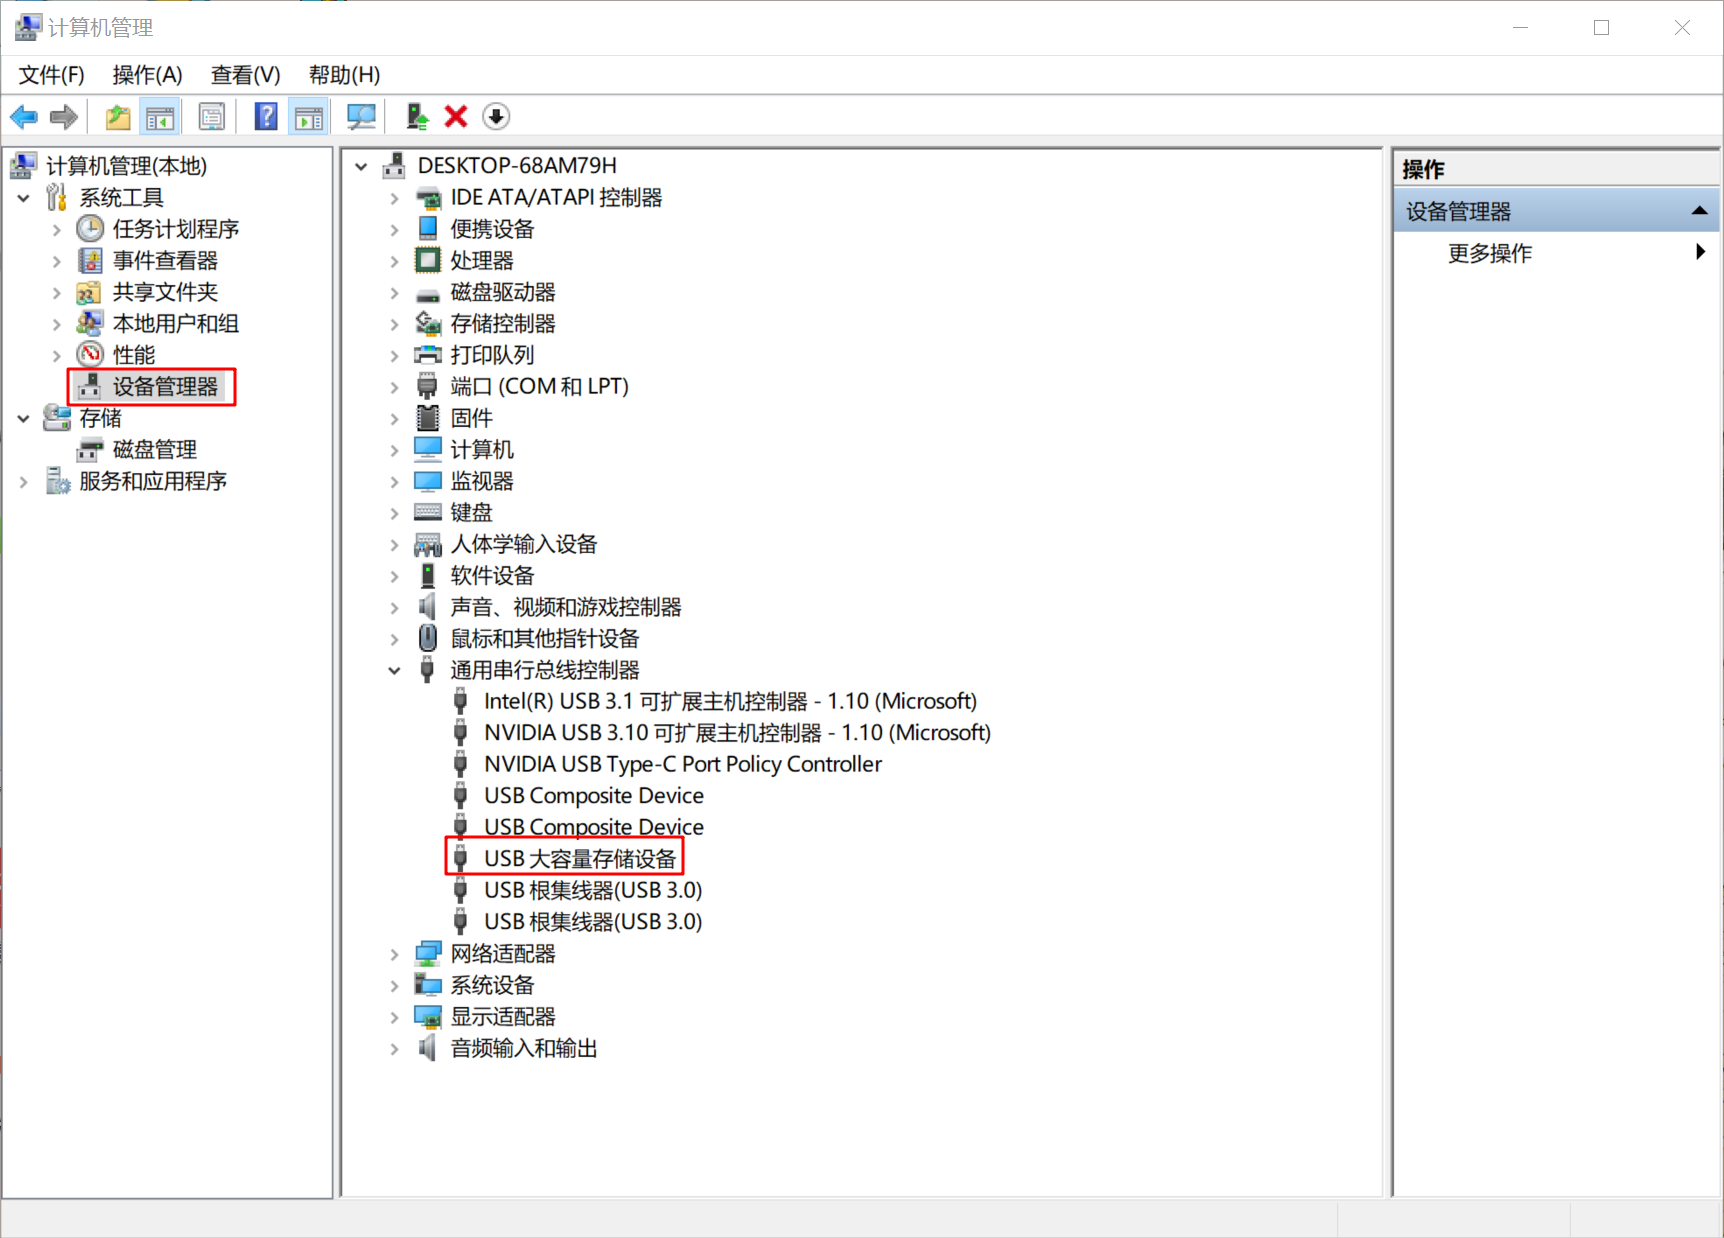Click the Disable device down-arrow icon
Image resolution: width=1724 pixels, height=1238 pixels.
coord(496,117)
